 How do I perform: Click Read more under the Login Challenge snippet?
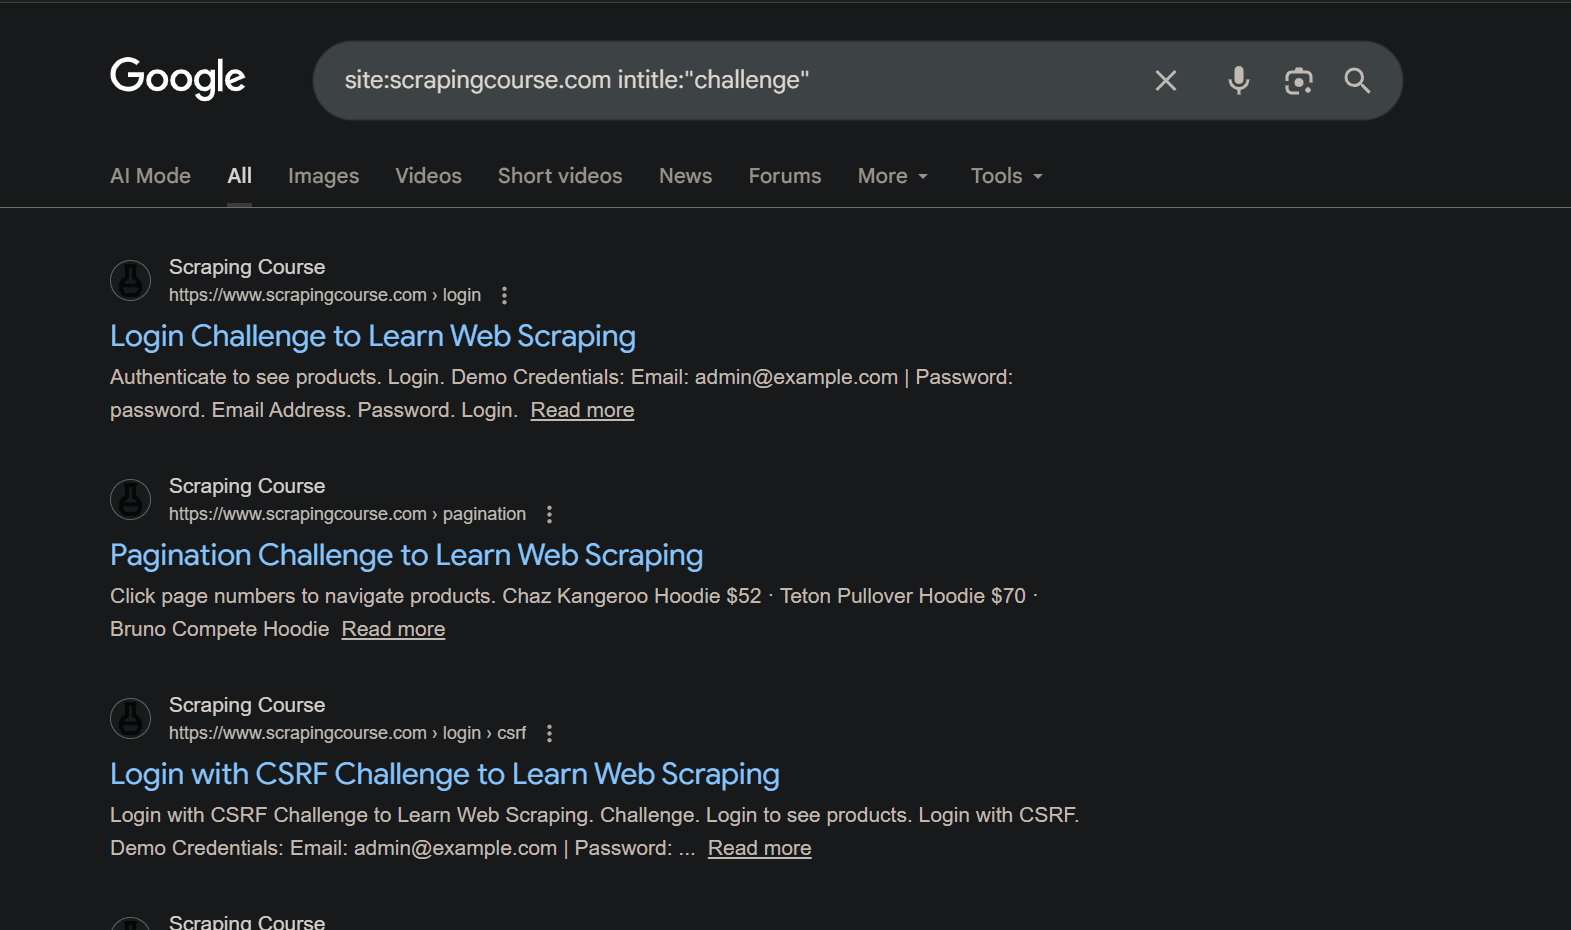point(582,410)
